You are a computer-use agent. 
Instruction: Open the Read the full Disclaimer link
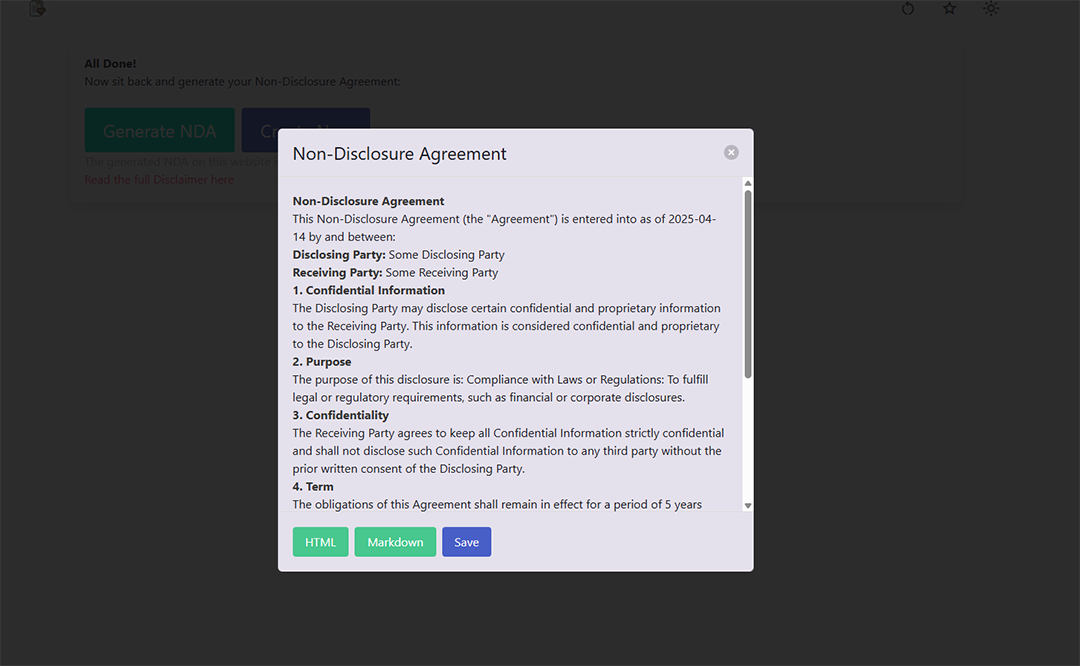pyautogui.click(x=159, y=180)
